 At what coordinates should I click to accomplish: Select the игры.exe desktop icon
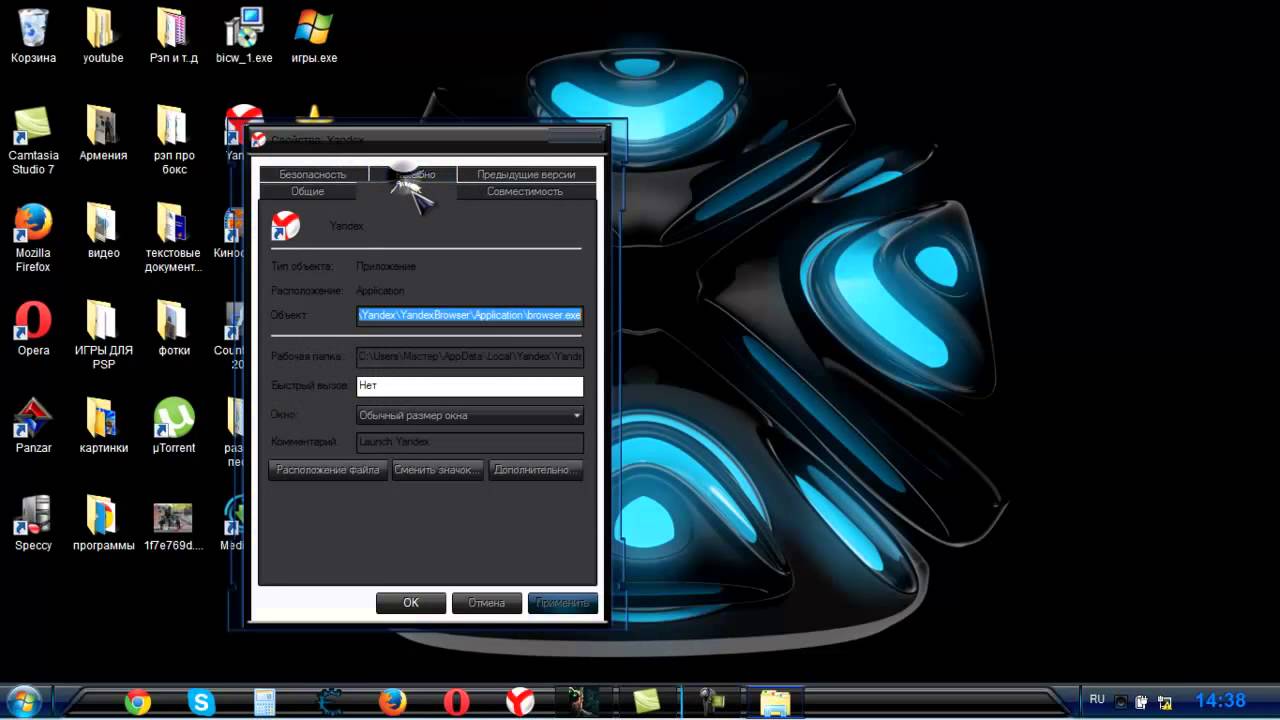click(314, 36)
